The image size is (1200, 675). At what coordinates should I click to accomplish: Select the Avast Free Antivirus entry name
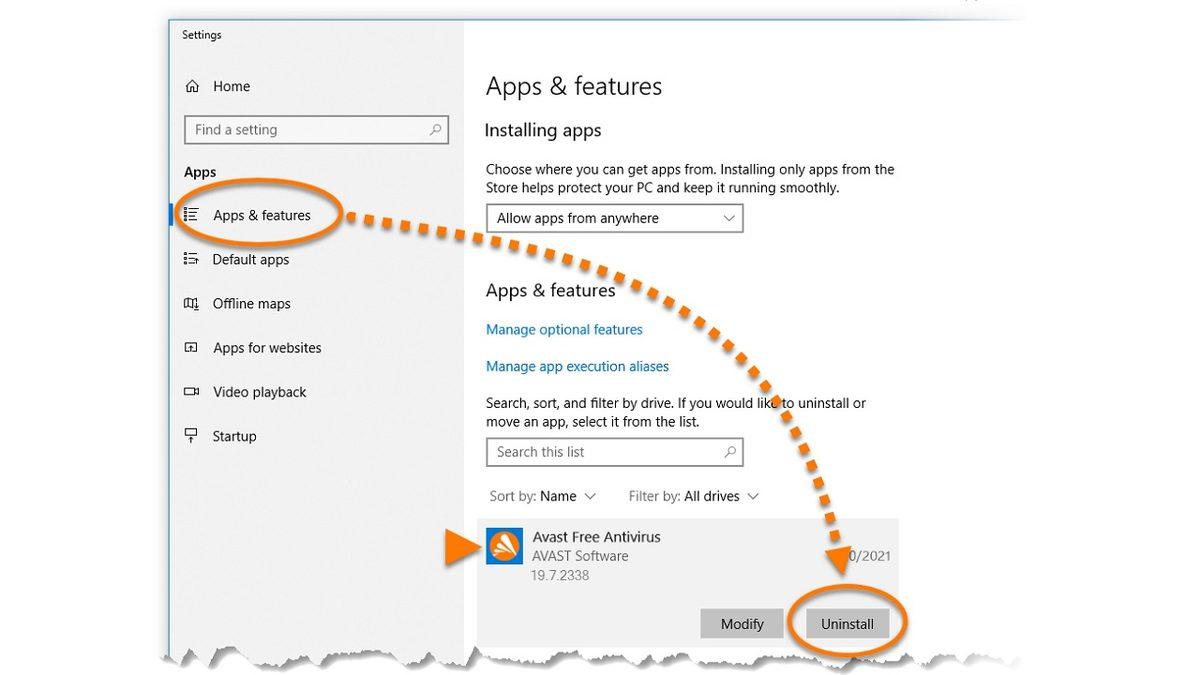pyautogui.click(x=596, y=537)
